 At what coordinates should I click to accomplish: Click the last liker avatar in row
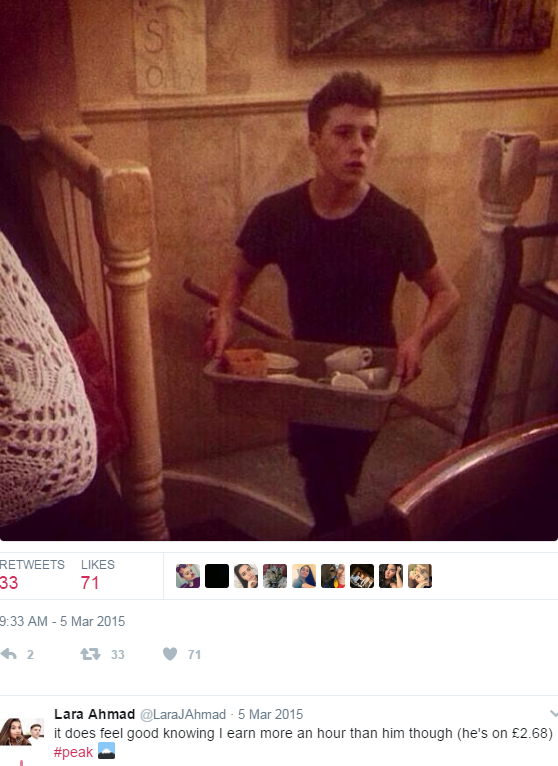click(x=420, y=576)
